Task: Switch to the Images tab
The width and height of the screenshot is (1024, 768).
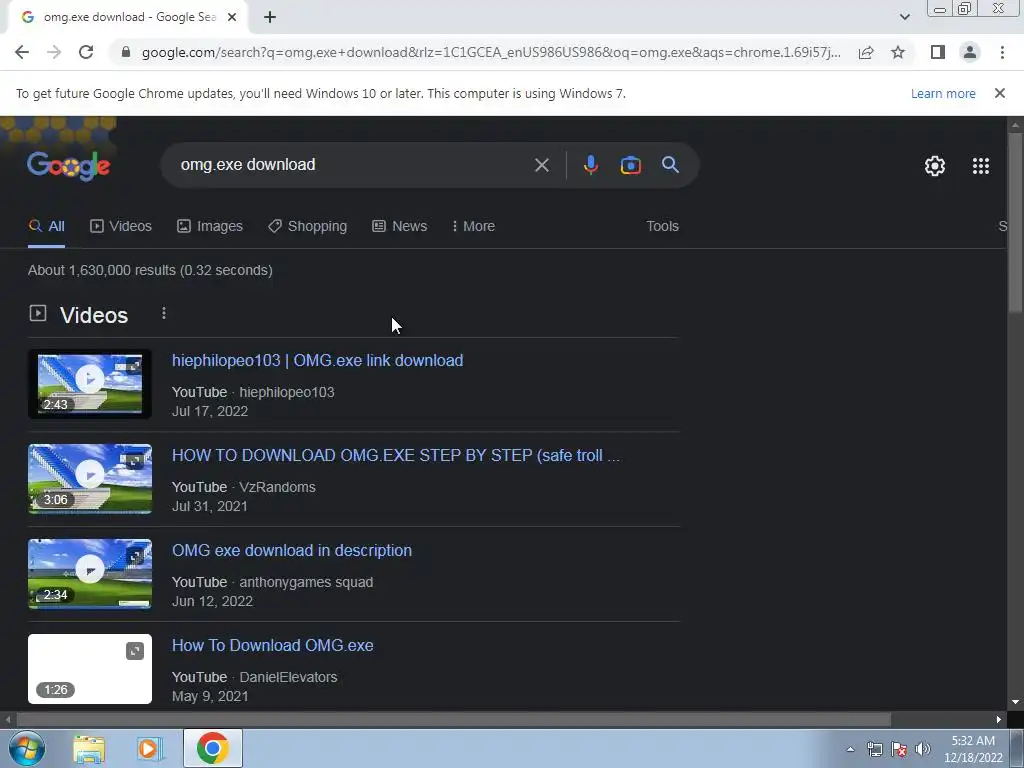Action: coord(210,227)
